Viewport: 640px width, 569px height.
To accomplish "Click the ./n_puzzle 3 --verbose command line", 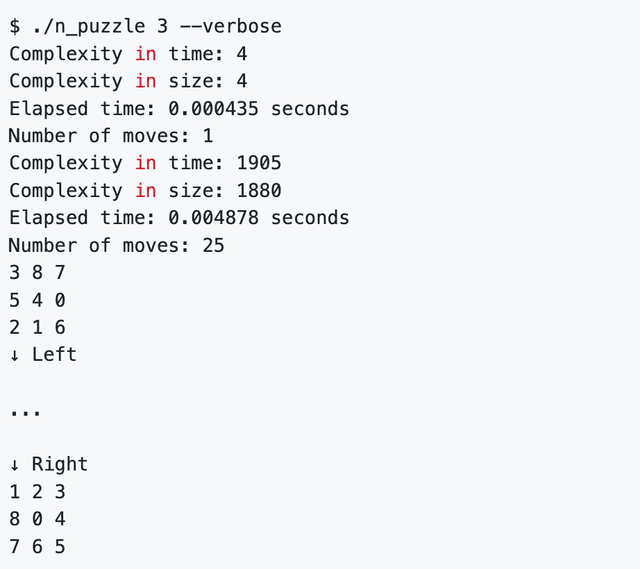I will click(145, 27).
